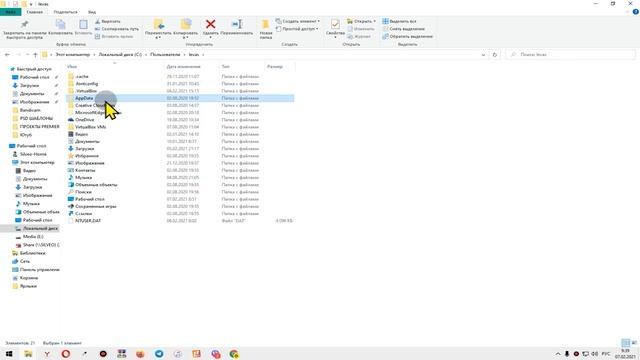Screen dimensions: 640x360
Task: Open the Yandex browser from the taskbar
Action: click(47, 354)
